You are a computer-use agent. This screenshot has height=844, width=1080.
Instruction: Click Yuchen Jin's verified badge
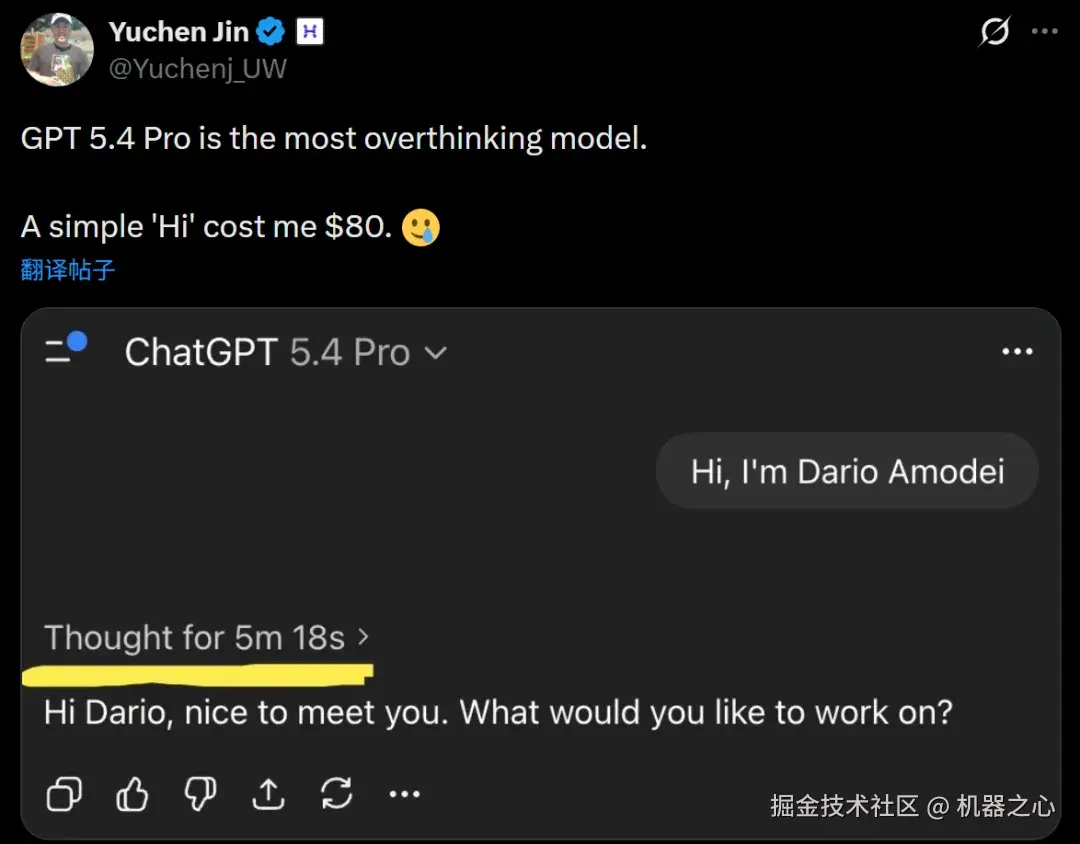pos(268,31)
